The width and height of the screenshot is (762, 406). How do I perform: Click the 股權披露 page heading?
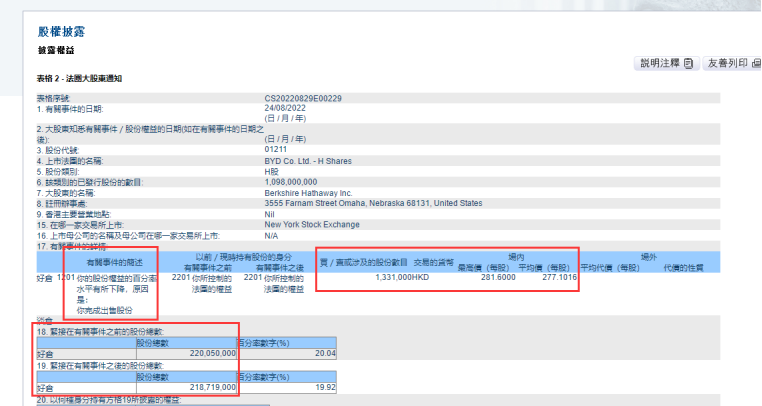pos(61,32)
